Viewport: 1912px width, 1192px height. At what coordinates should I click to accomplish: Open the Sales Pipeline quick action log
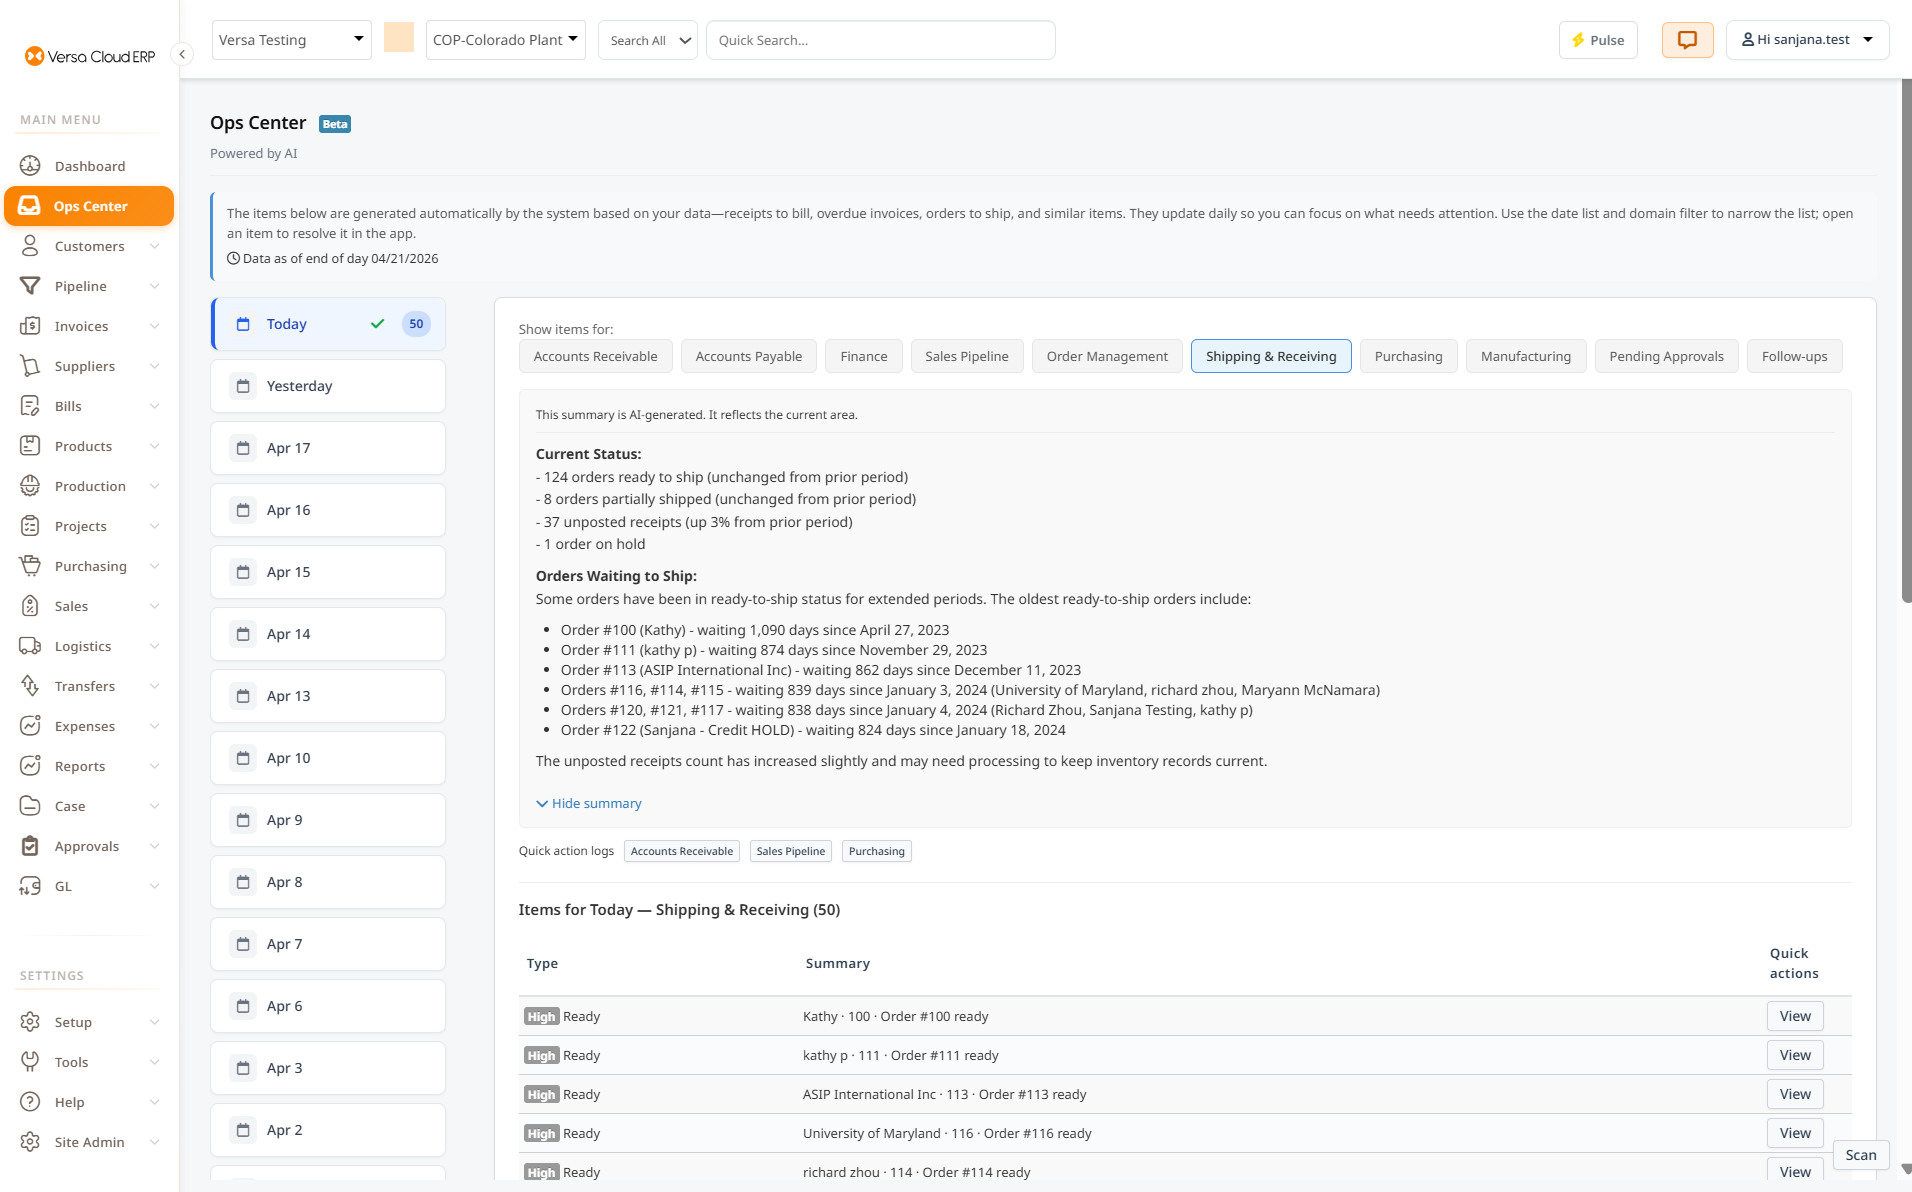pyautogui.click(x=790, y=851)
